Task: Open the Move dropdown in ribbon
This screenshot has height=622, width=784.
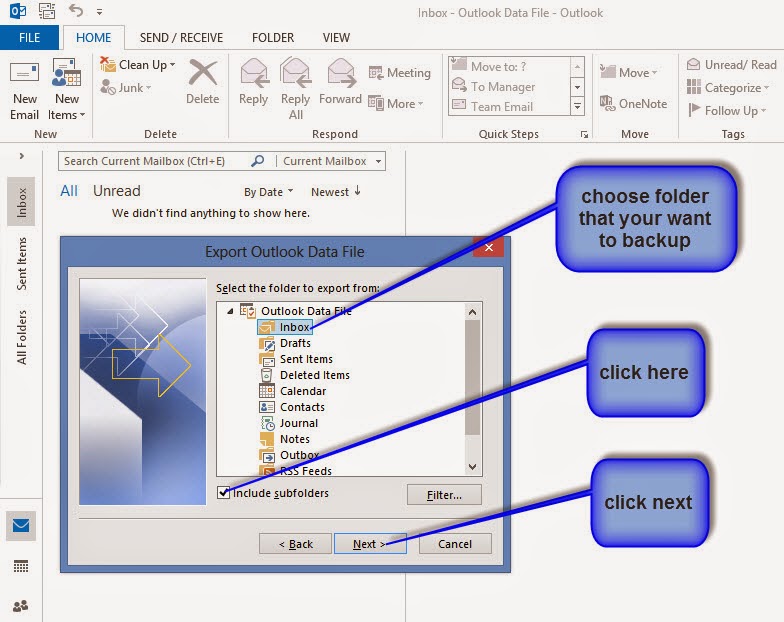Action: [x=628, y=72]
